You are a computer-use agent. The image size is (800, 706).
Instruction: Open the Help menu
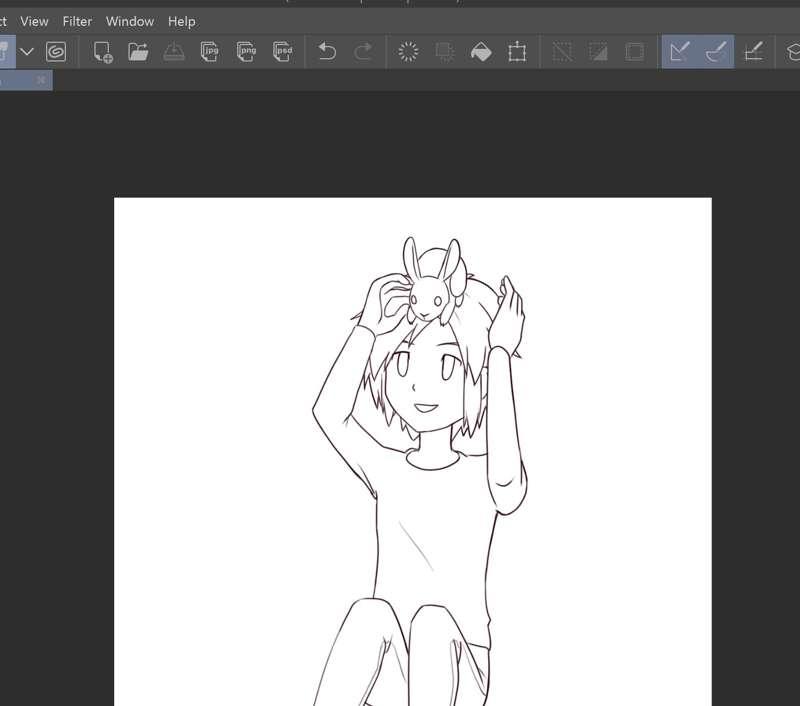coord(182,21)
